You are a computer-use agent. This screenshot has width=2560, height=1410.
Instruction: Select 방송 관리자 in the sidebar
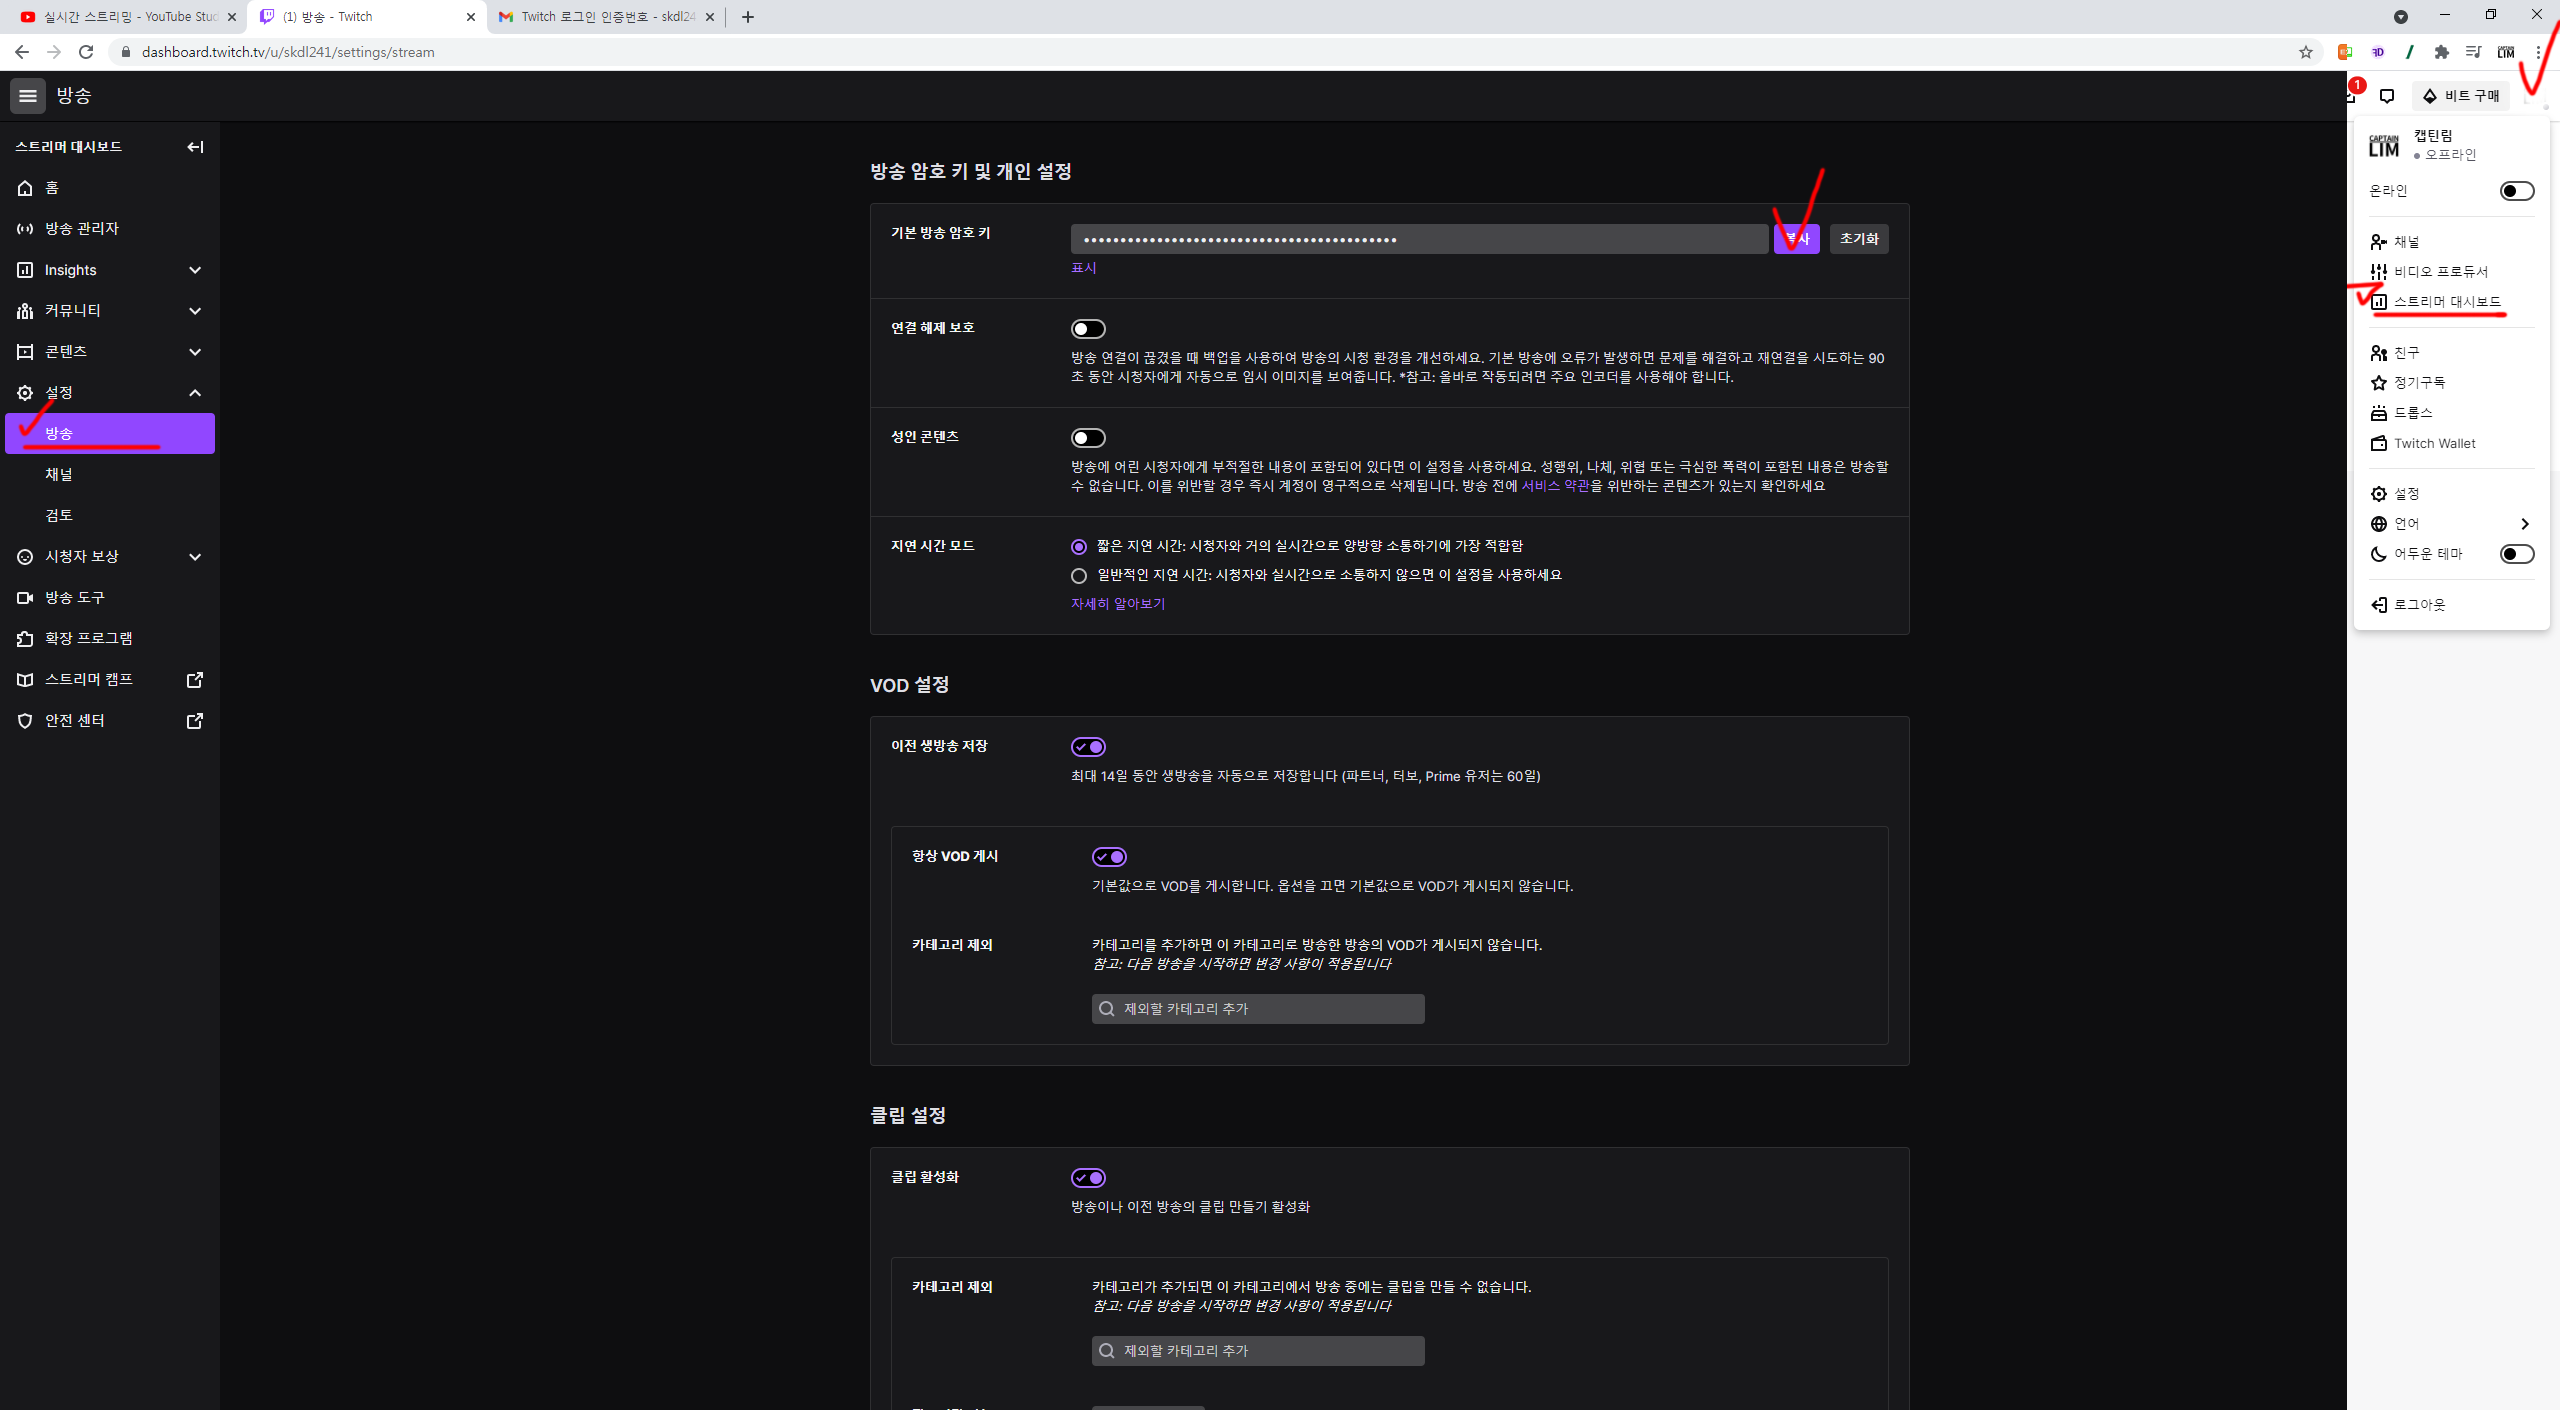pyautogui.click(x=82, y=229)
